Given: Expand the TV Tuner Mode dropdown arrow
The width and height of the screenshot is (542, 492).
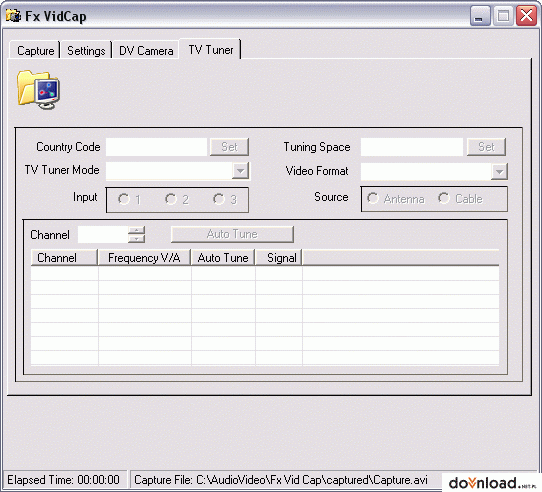Looking at the screenshot, I should click(x=240, y=171).
